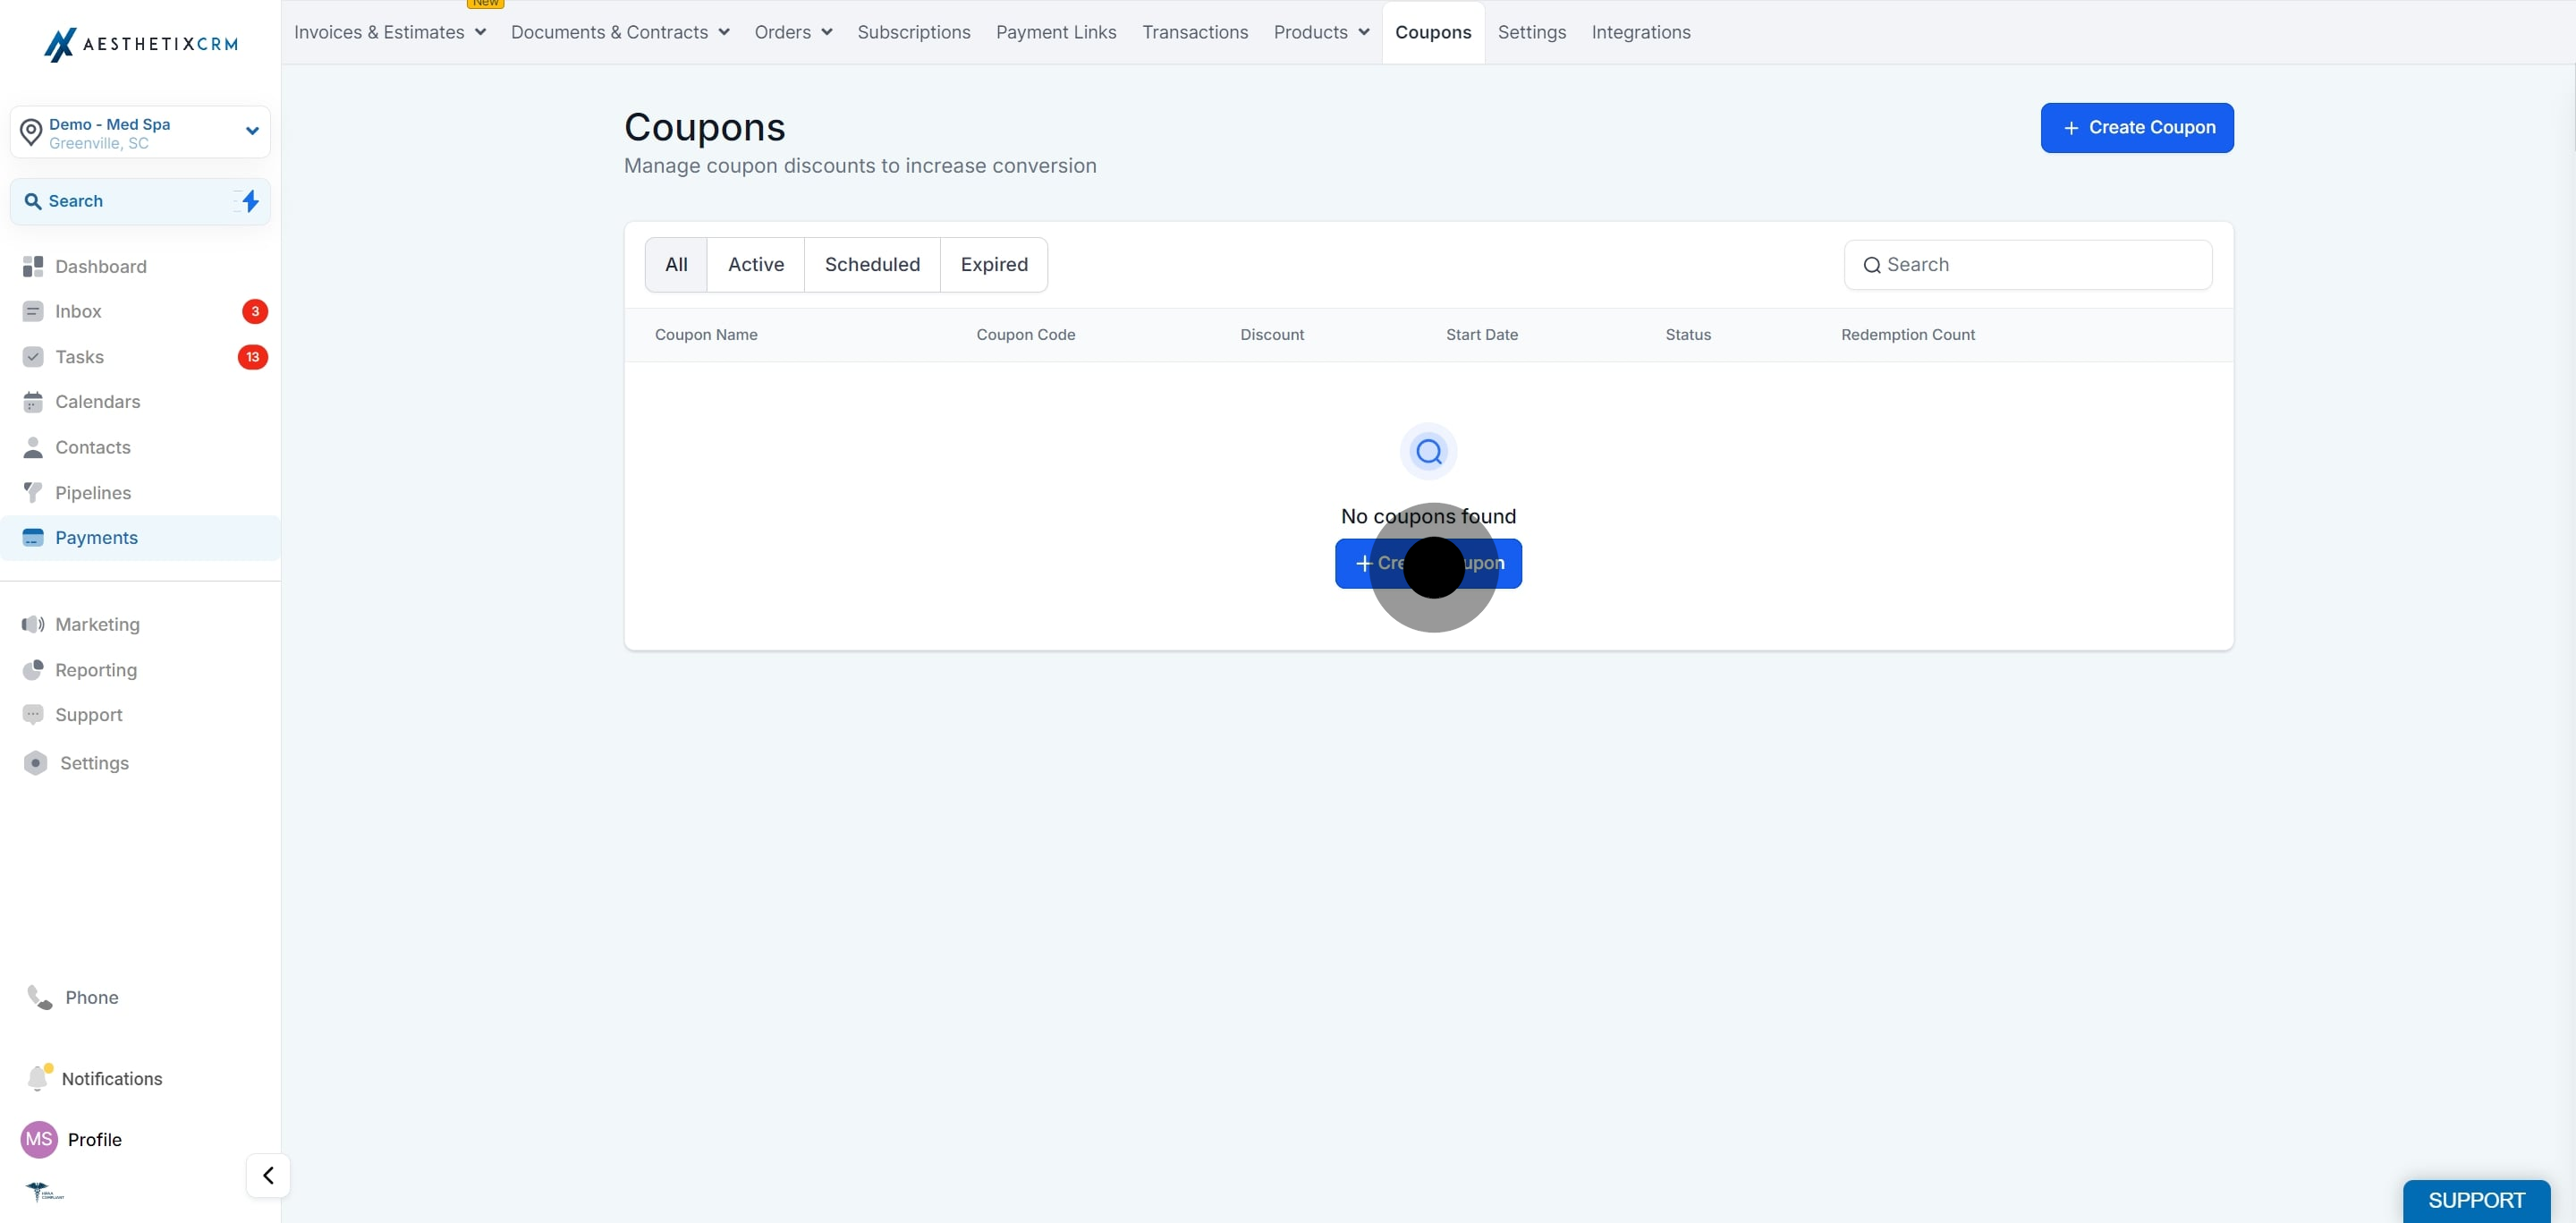Open the Profile label
Viewport: 2576px width, 1223px height.
[95, 1139]
